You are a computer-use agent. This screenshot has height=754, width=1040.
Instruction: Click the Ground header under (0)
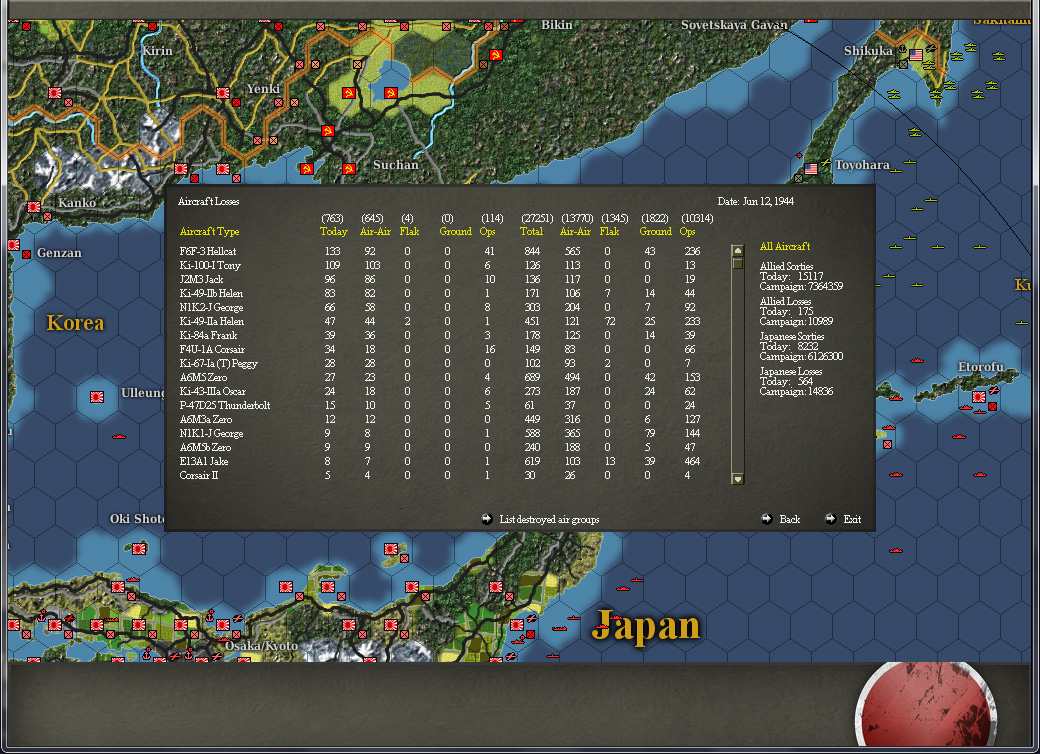[456, 231]
